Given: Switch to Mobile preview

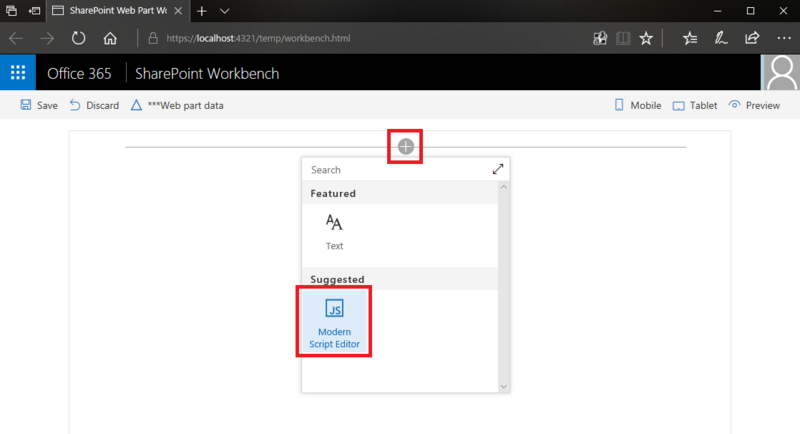Looking at the screenshot, I should tap(638, 105).
